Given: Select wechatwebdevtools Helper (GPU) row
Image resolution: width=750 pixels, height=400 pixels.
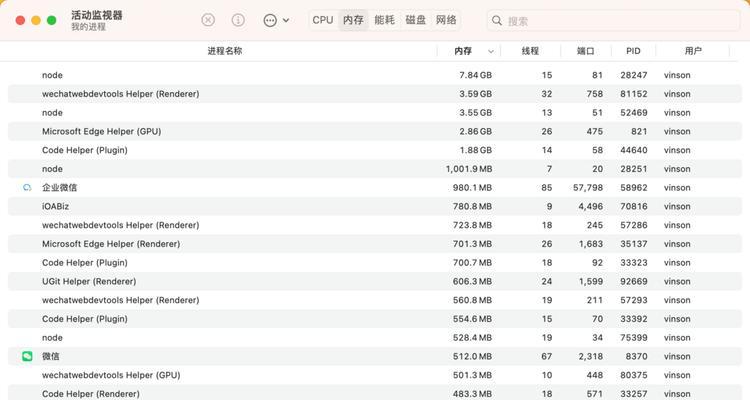Looking at the screenshot, I should 375,375.
